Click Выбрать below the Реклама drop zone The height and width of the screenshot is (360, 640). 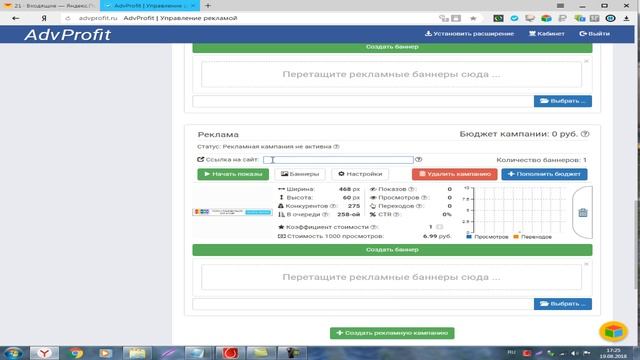(562, 304)
